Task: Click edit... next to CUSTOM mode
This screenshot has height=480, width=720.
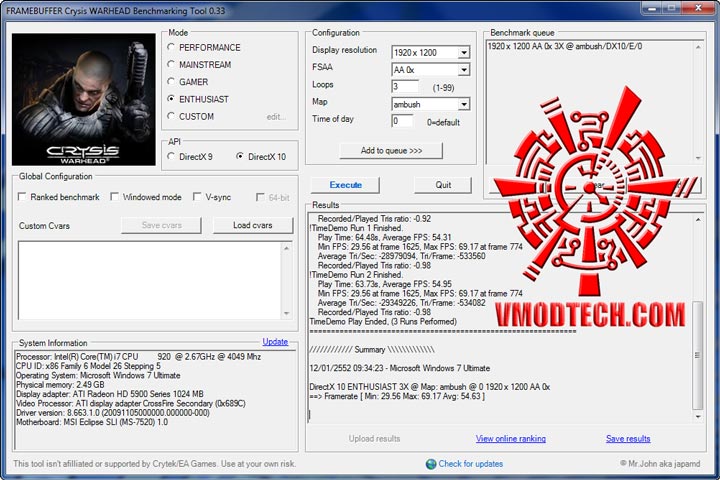Action: [x=276, y=117]
